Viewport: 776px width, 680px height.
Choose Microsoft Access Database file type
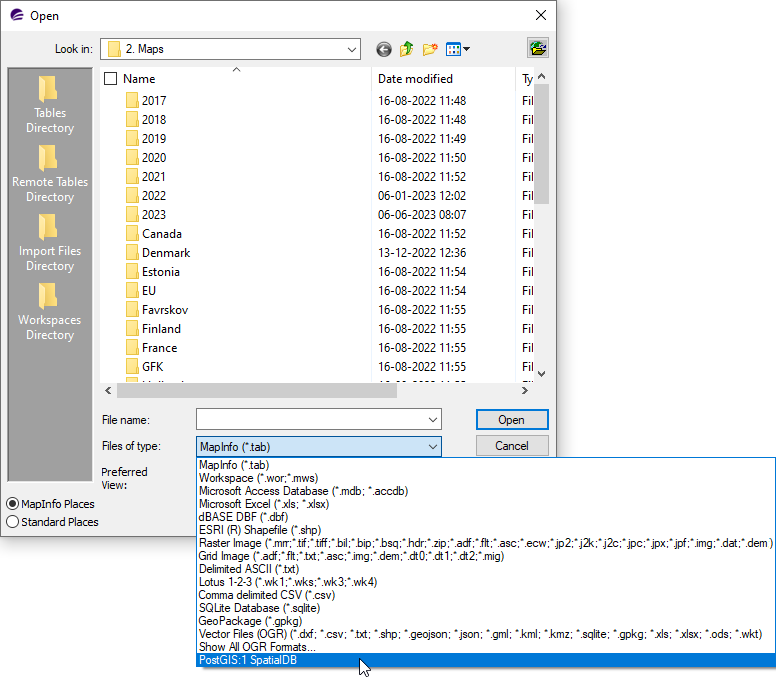485,491
